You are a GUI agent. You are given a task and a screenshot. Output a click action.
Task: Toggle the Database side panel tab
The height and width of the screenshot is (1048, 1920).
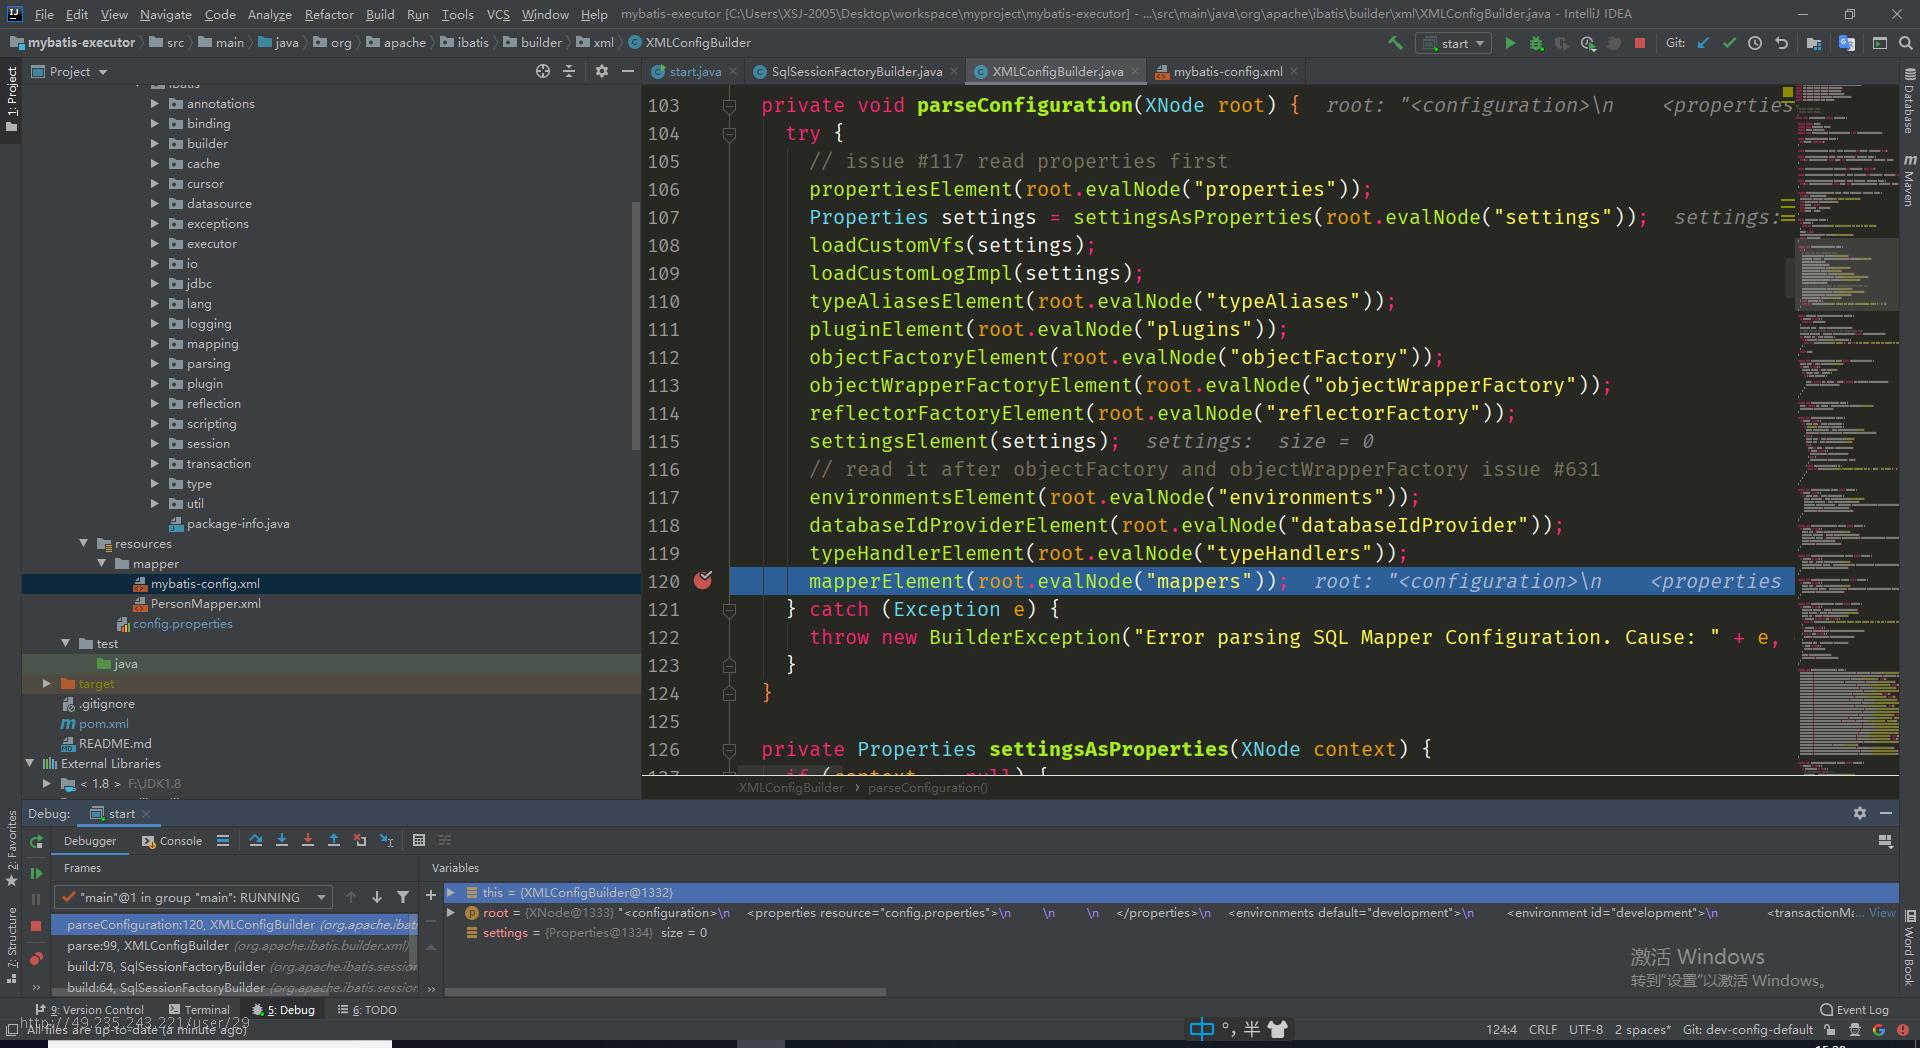point(1908,101)
